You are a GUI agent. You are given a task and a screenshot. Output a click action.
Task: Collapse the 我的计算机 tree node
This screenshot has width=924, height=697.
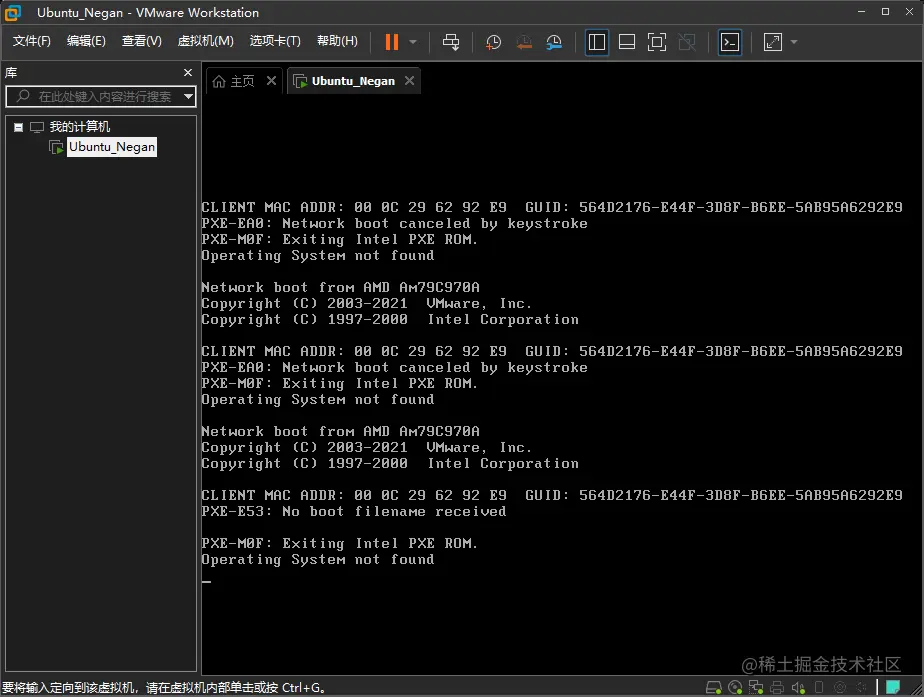(x=18, y=127)
